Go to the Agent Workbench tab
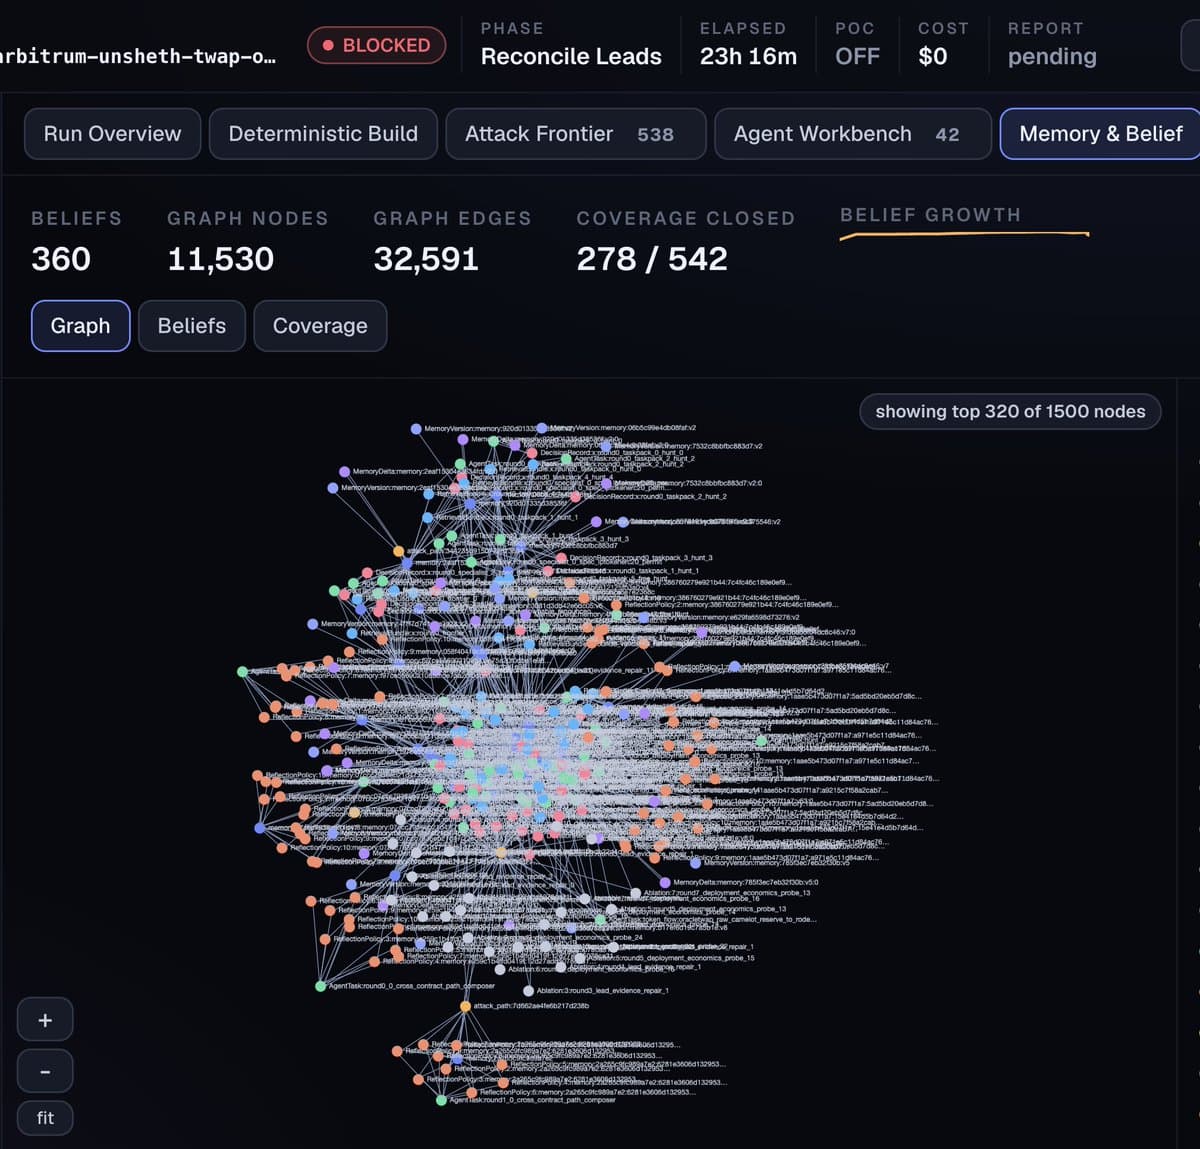 (852, 134)
